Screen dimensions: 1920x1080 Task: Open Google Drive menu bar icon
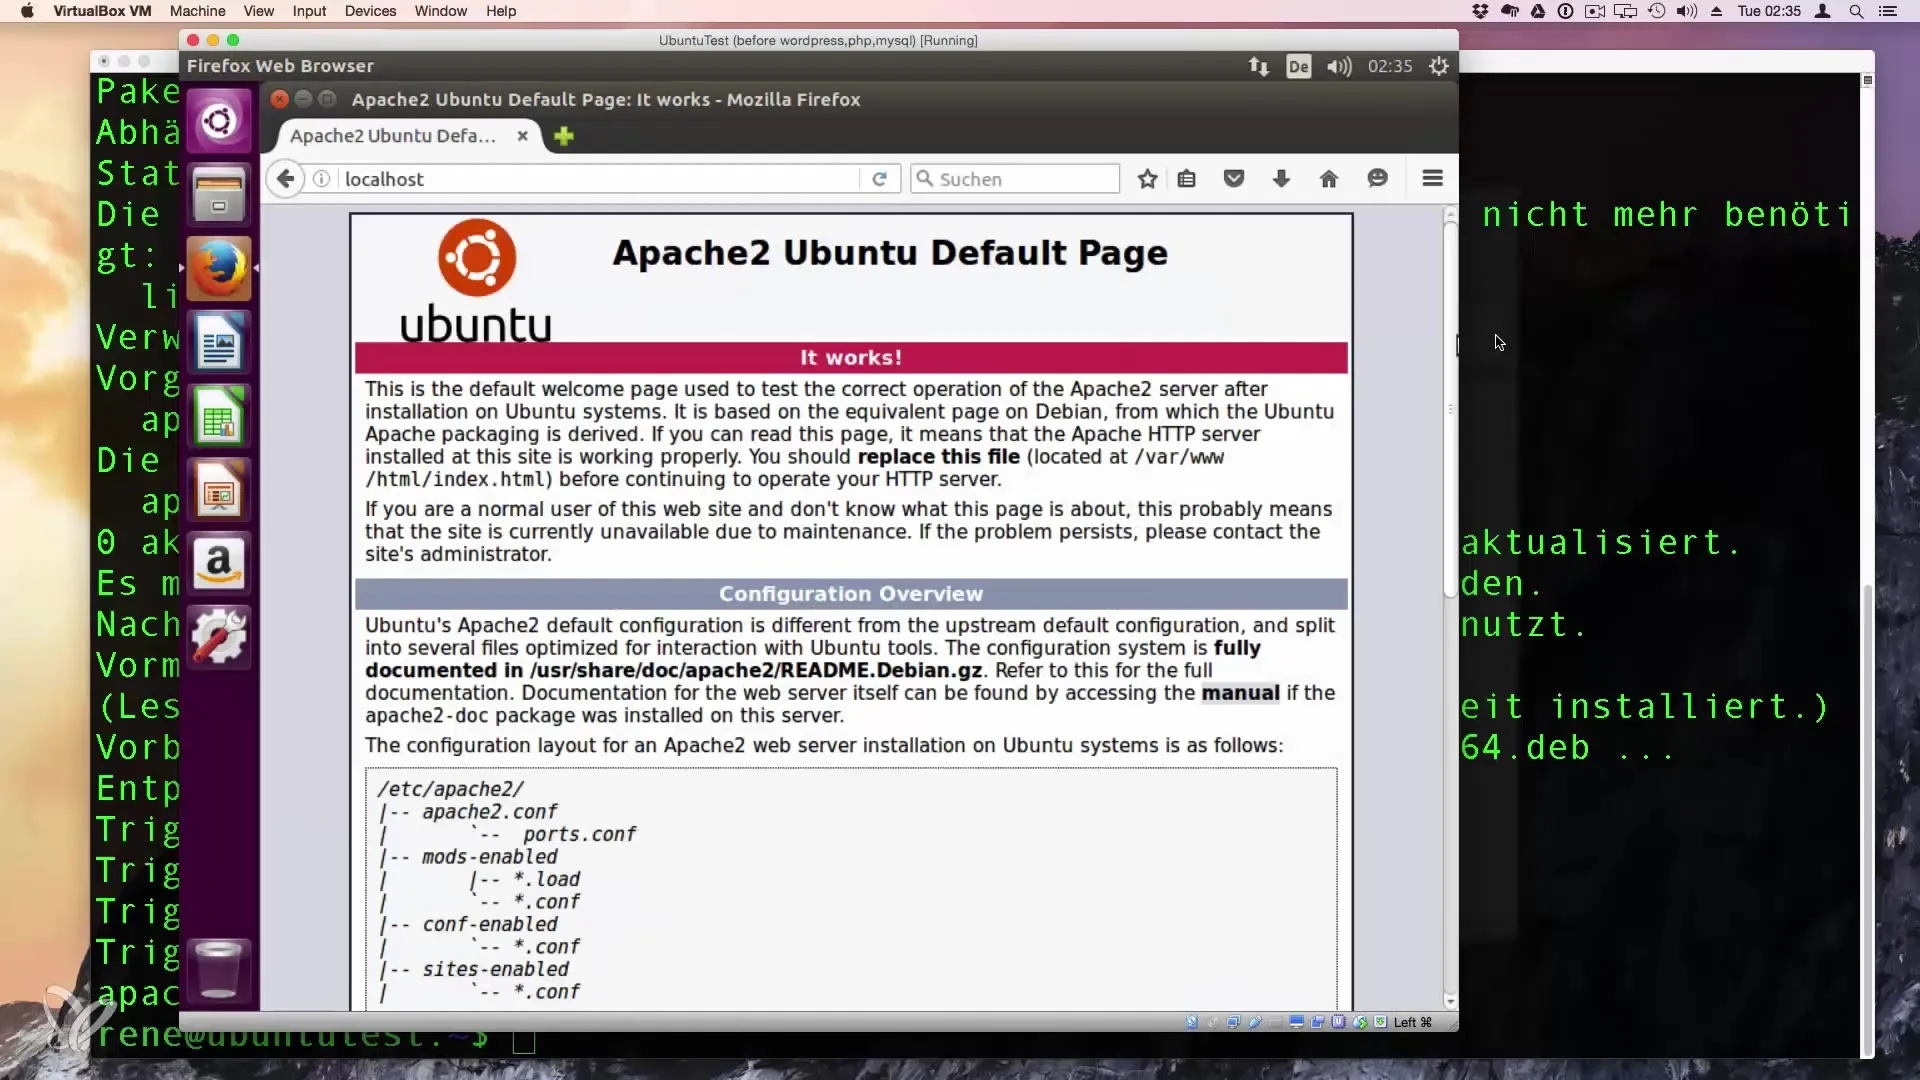[x=1538, y=11]
